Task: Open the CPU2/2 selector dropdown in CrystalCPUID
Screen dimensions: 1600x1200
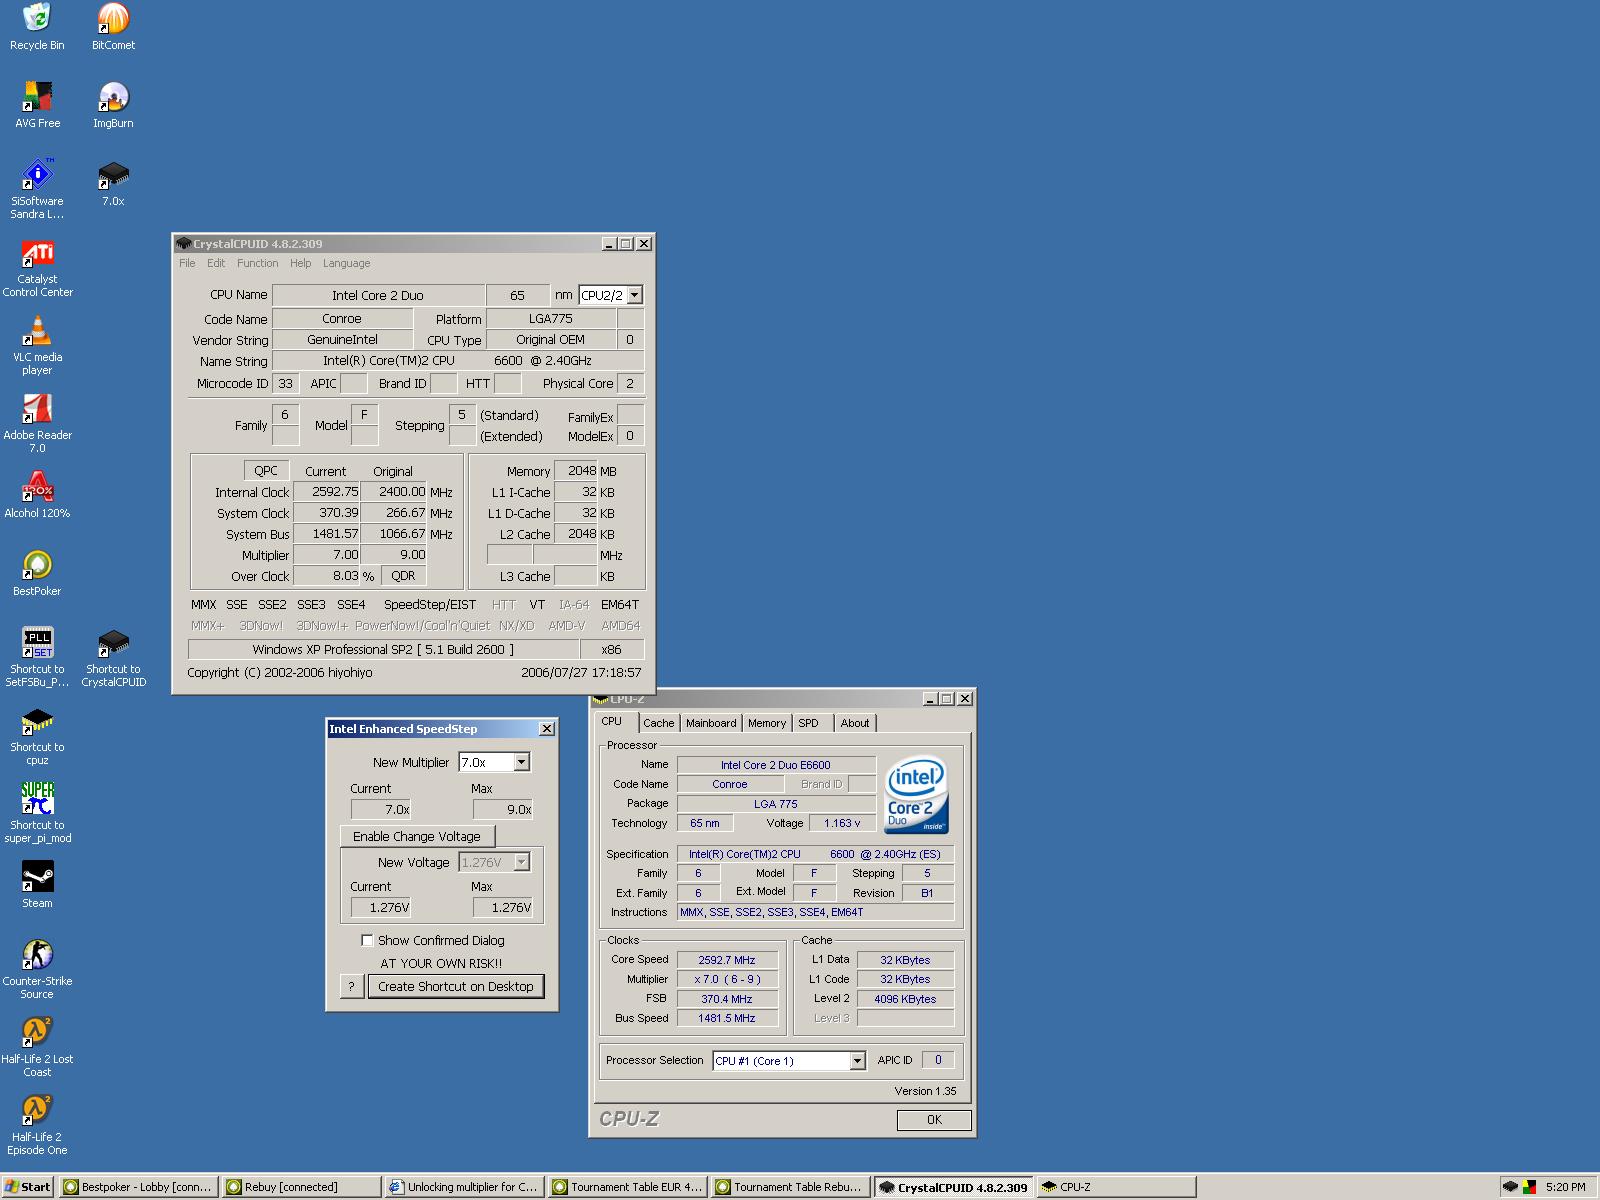Action: pos(634,295)
